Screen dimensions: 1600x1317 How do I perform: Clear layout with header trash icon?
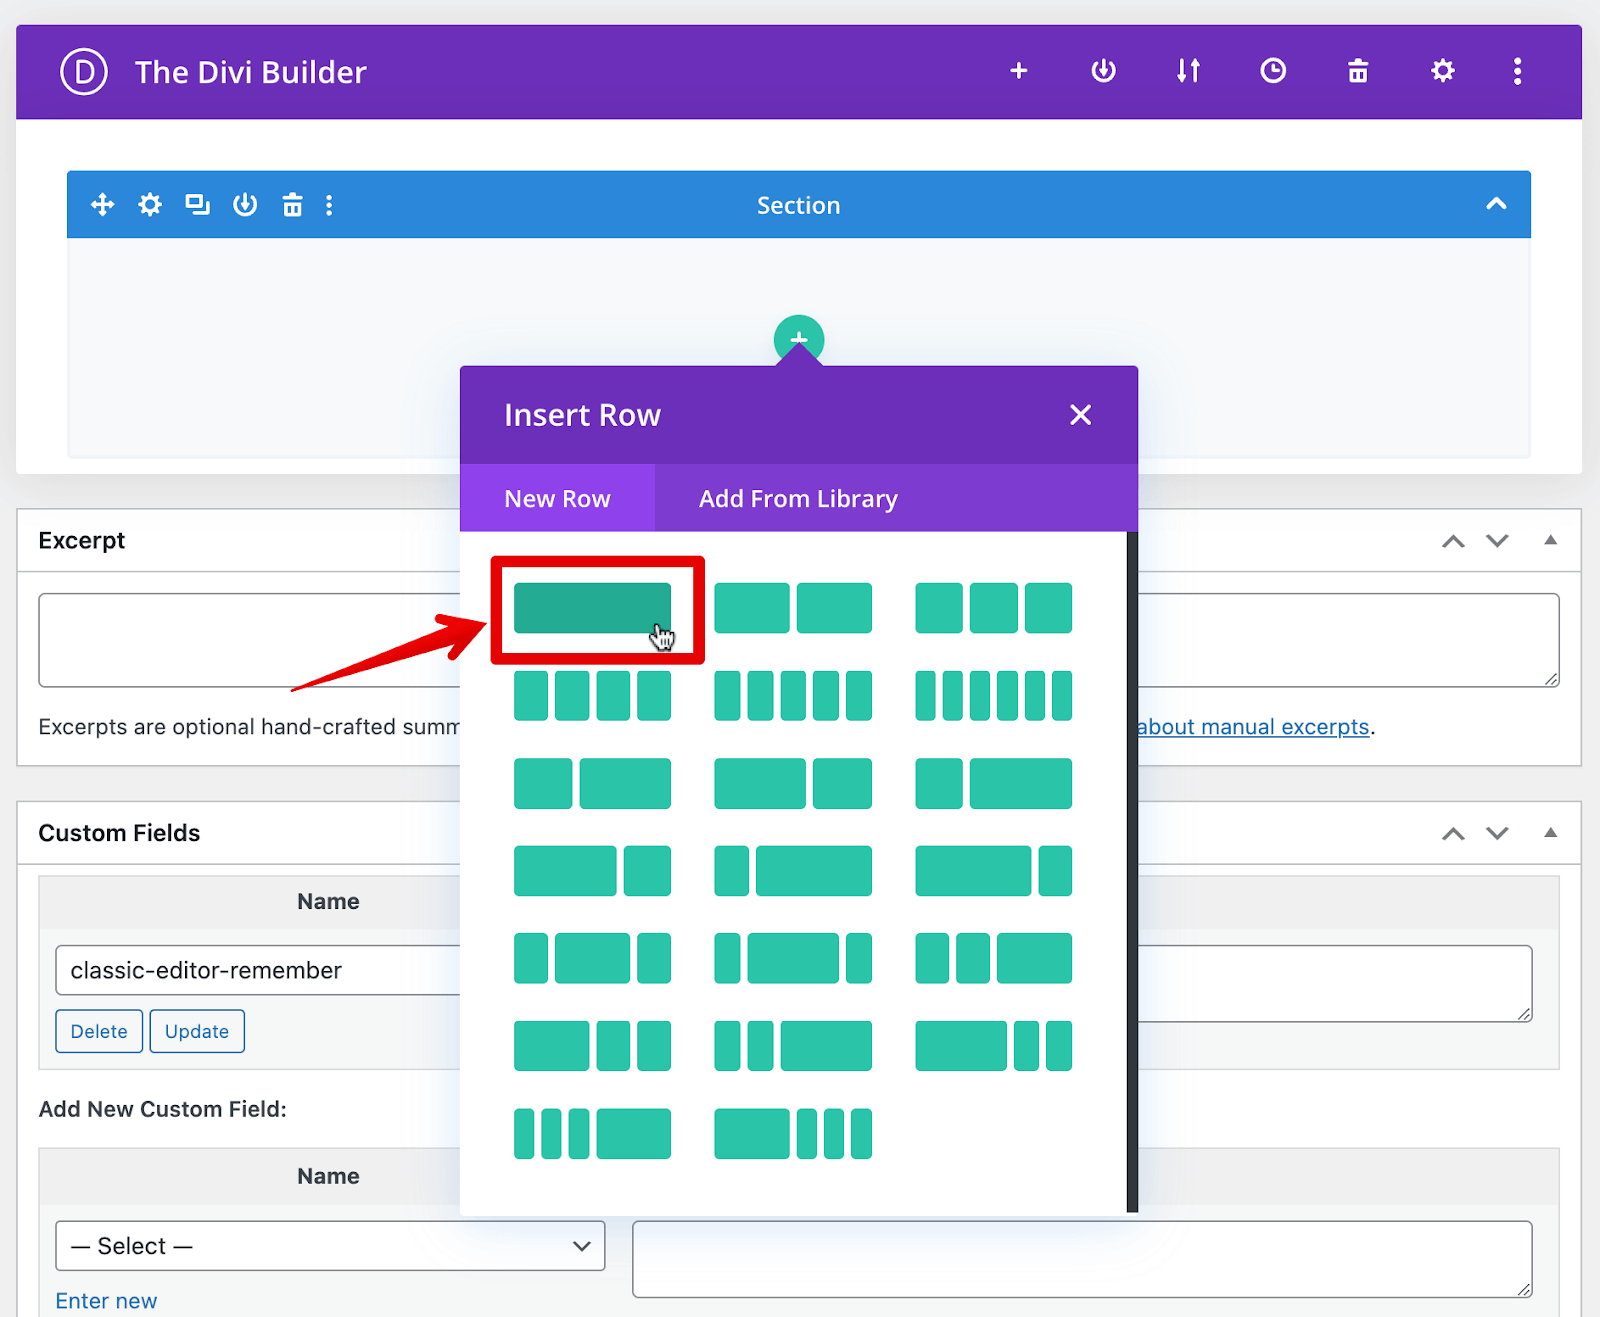(x=1357, y=71)
